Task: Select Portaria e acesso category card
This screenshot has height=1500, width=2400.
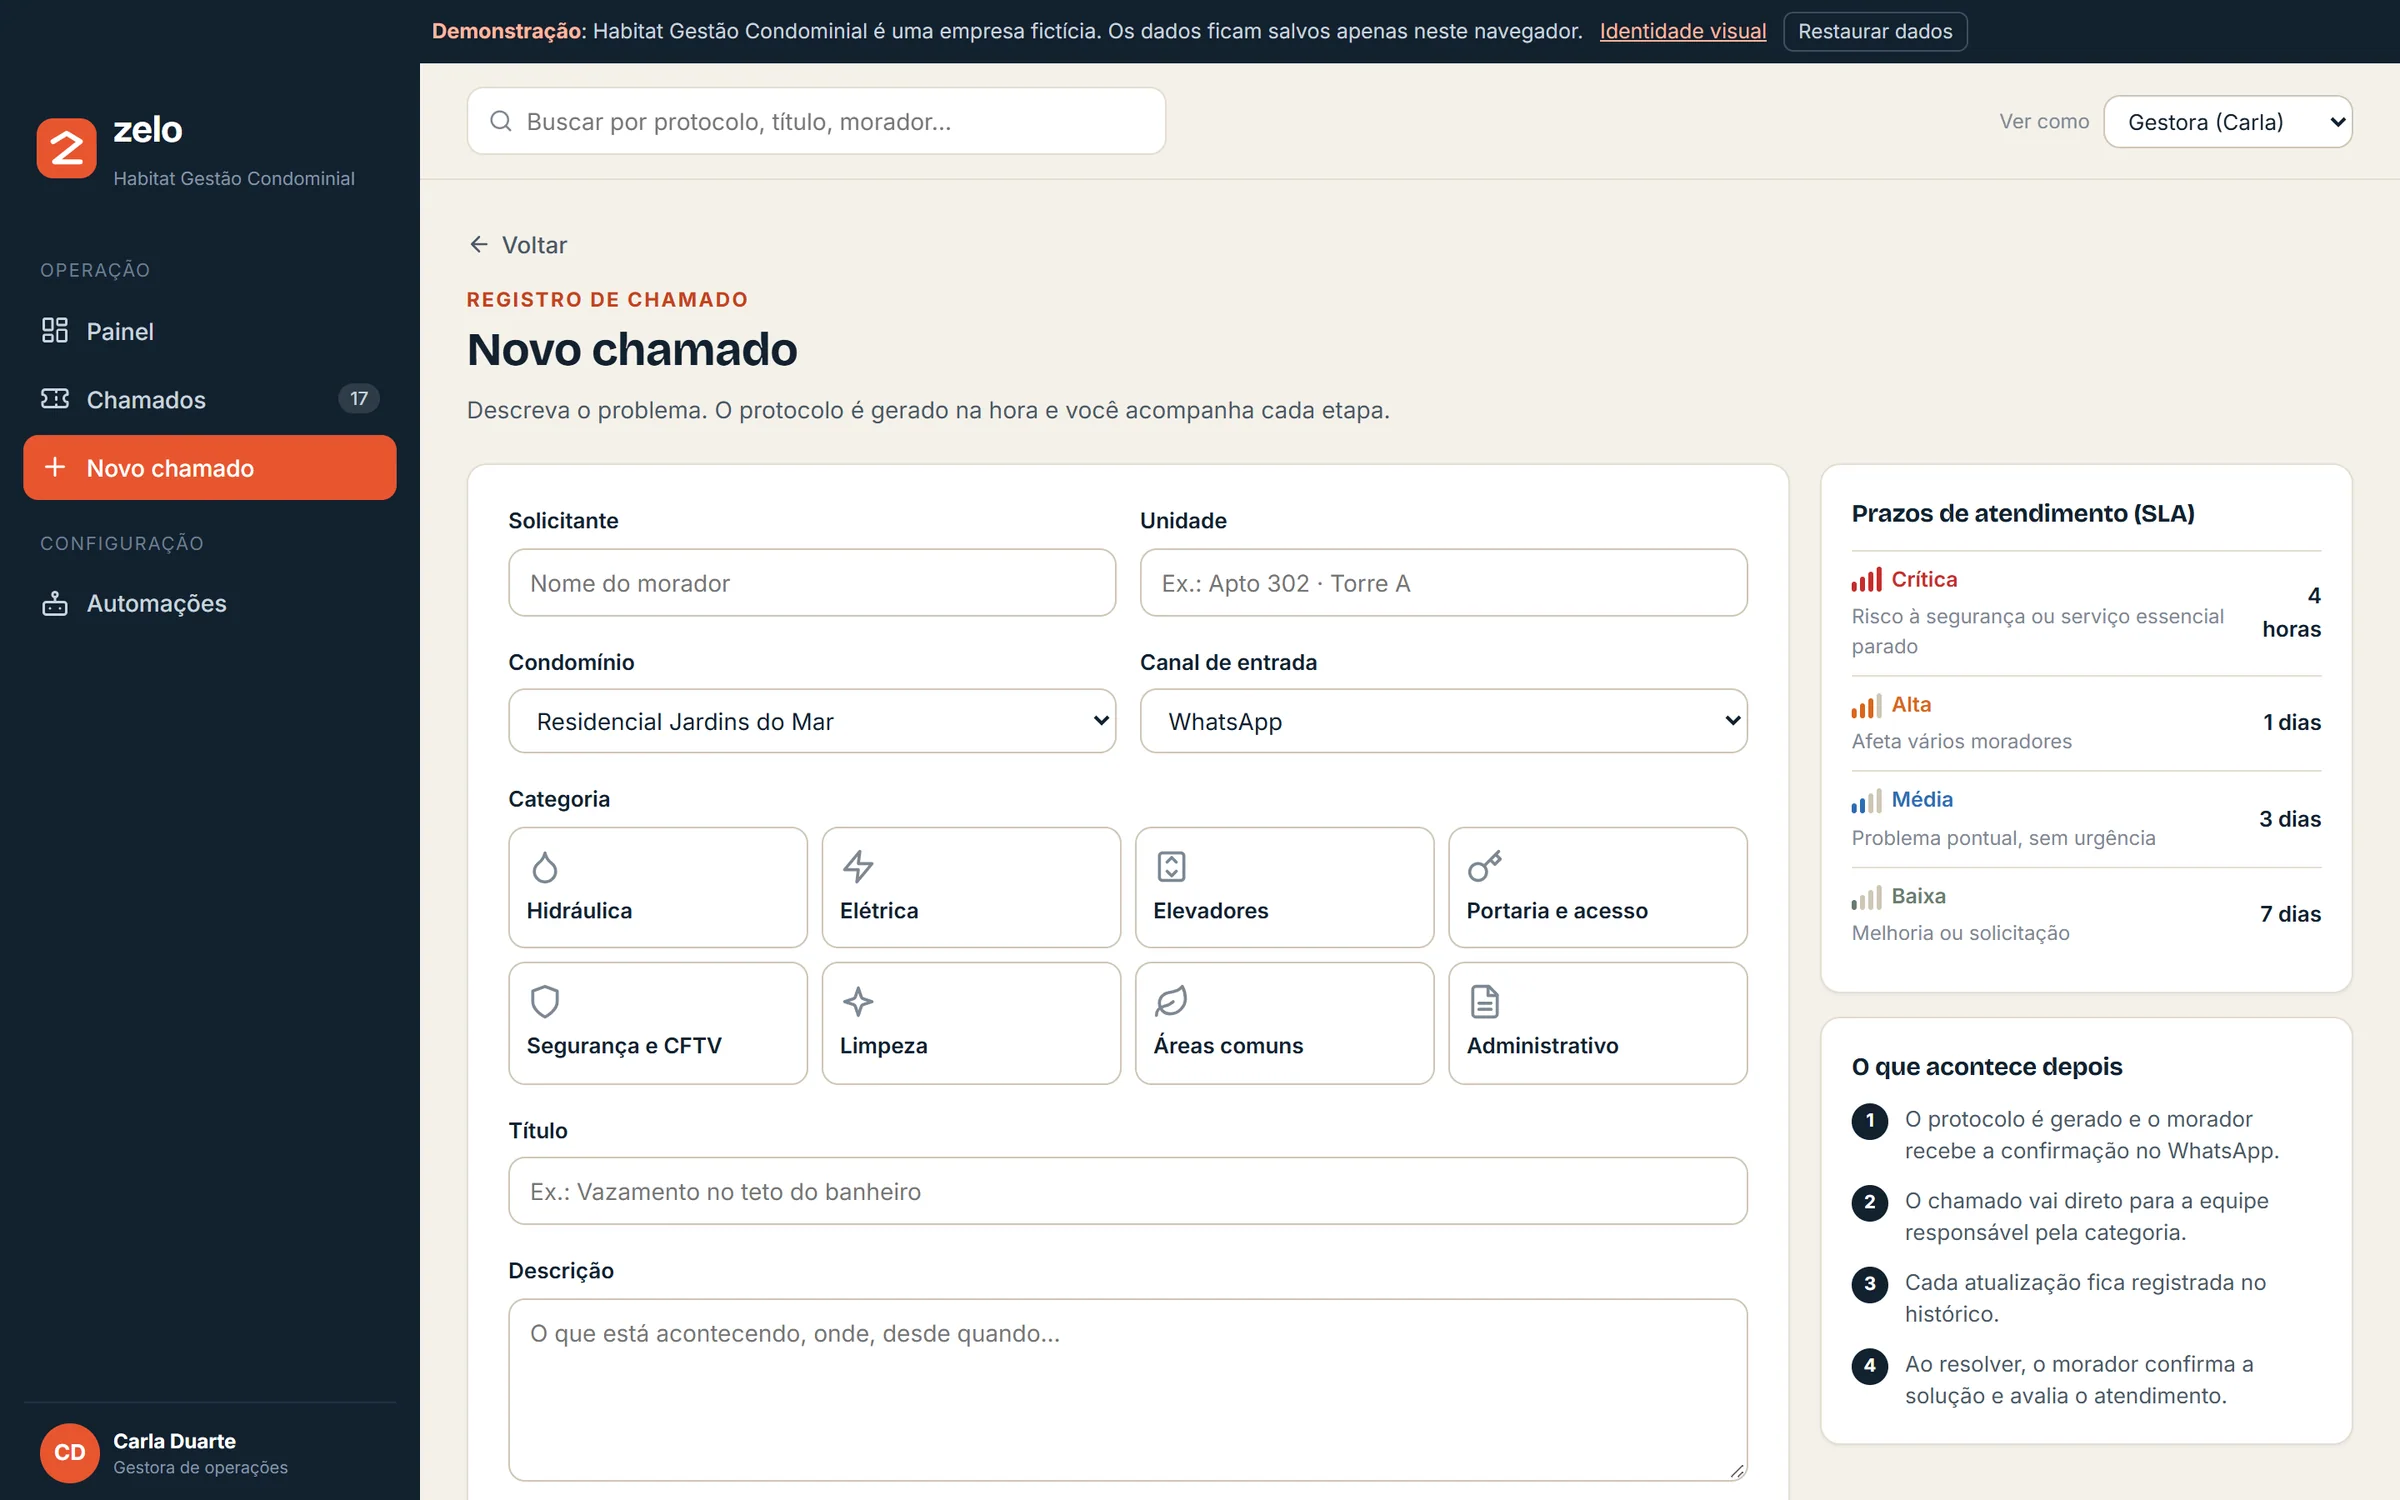Action: [1598, 887]
